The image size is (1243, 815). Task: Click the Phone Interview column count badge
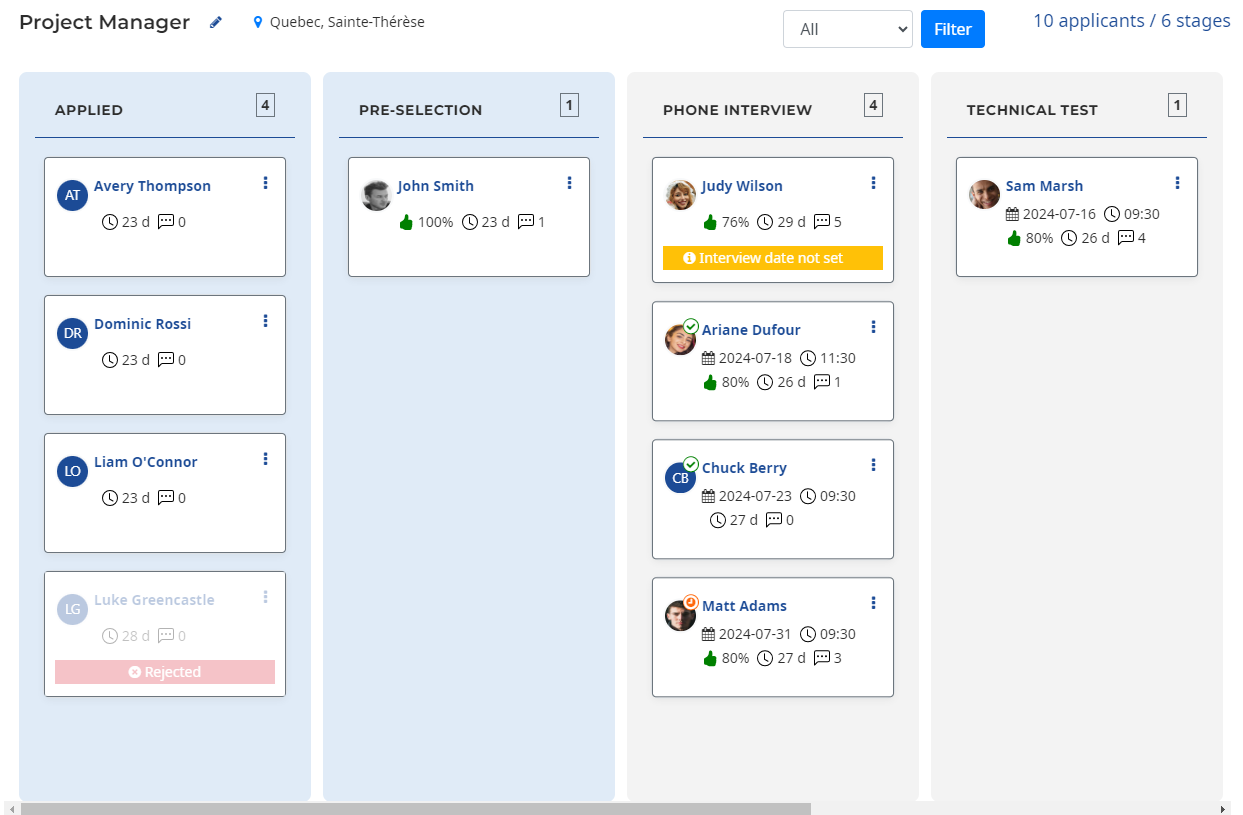pos(873,105)
